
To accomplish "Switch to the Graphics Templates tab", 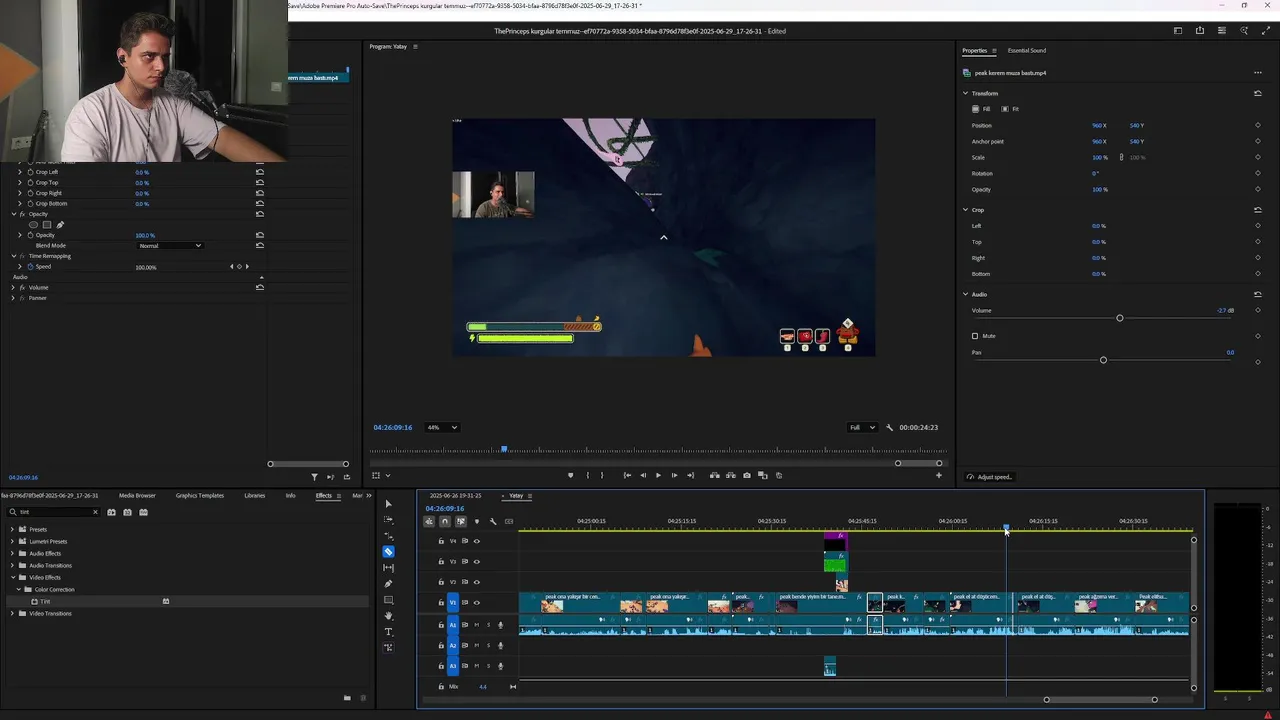I will point(200,495).
